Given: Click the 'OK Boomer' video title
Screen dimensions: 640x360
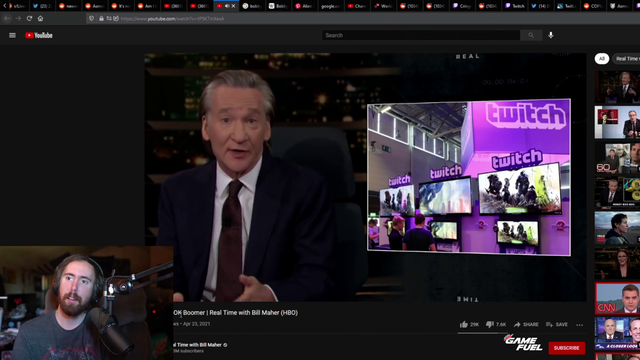Looking at the screenshot, I should 236,313.
